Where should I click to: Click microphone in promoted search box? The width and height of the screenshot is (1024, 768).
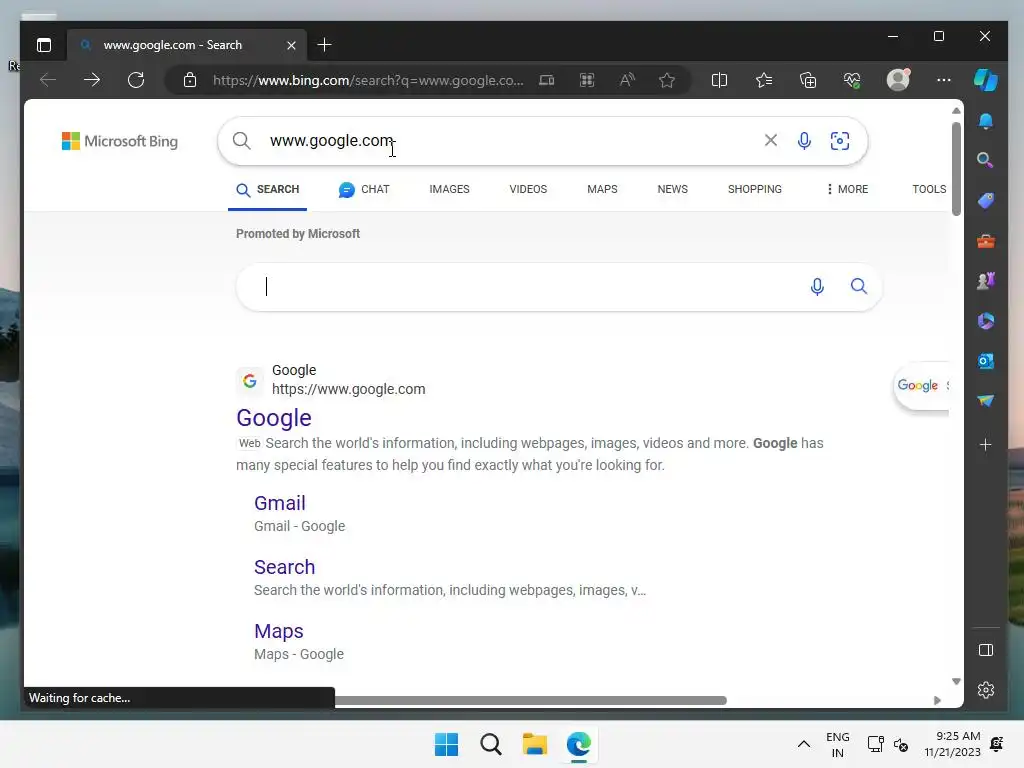pyautogui.click(x=817, y=287)
